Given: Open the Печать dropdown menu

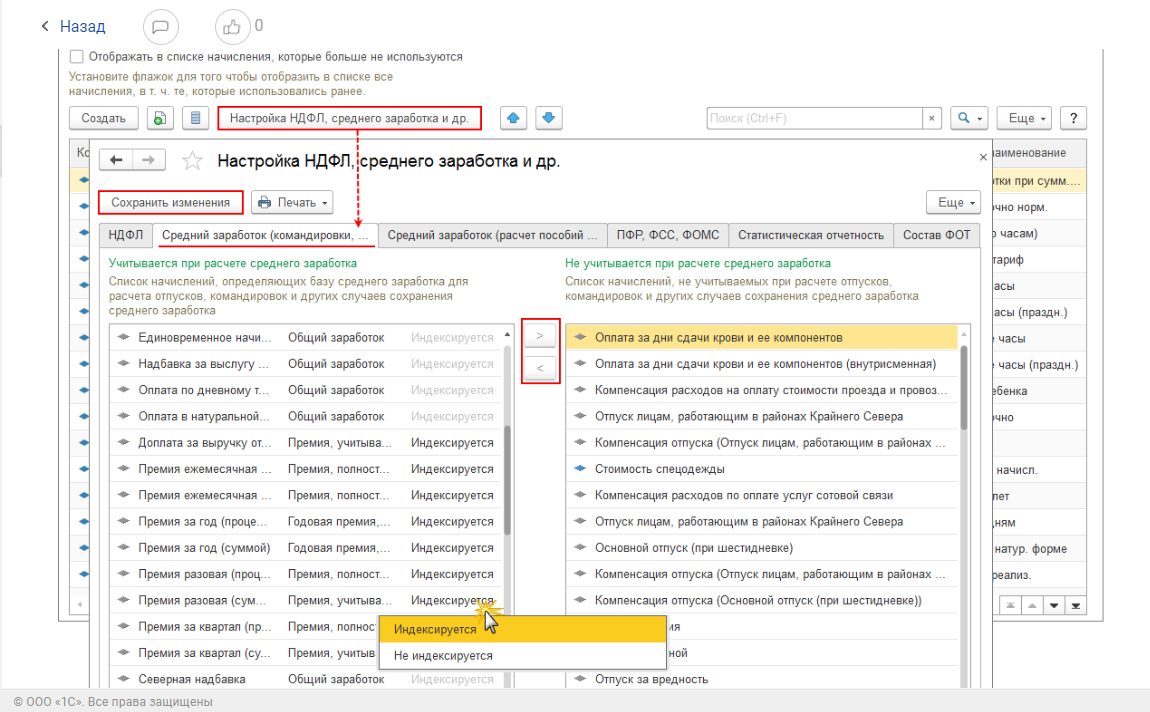Looking at the screenshot, I should click(x=292, y=203).
